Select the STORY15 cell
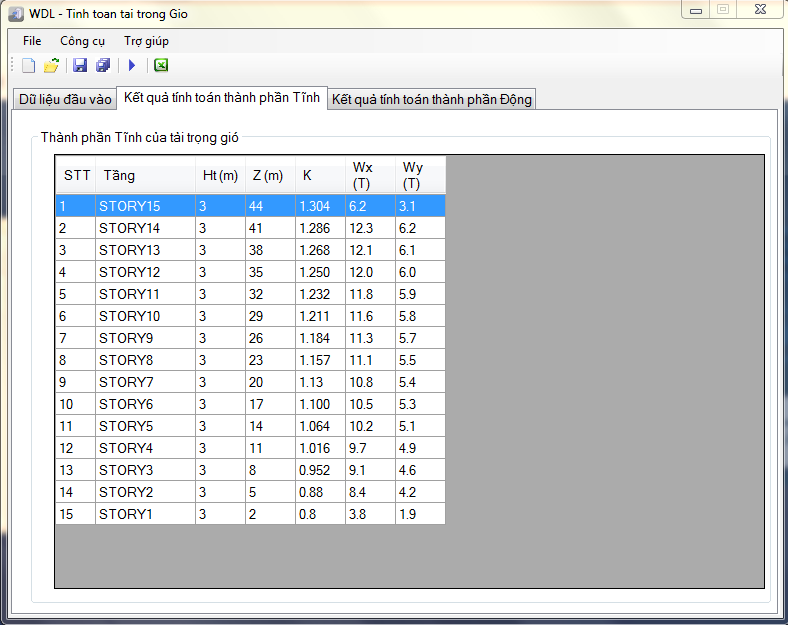 tap(145, 206)
